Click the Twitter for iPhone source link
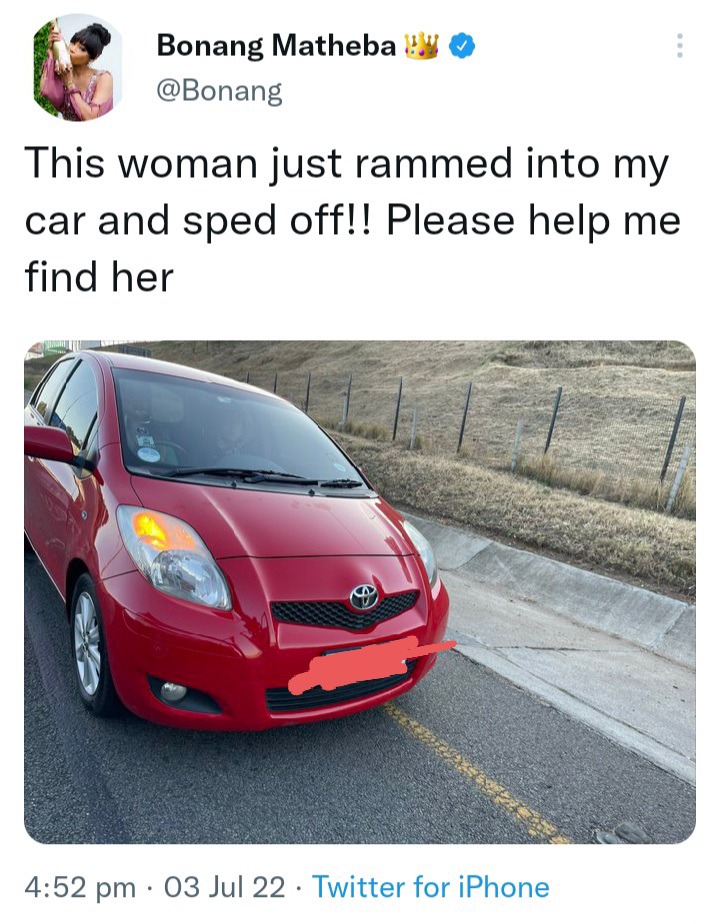This screenshot has width=720, height=924. pyautogui.click(x=431, y=887)
